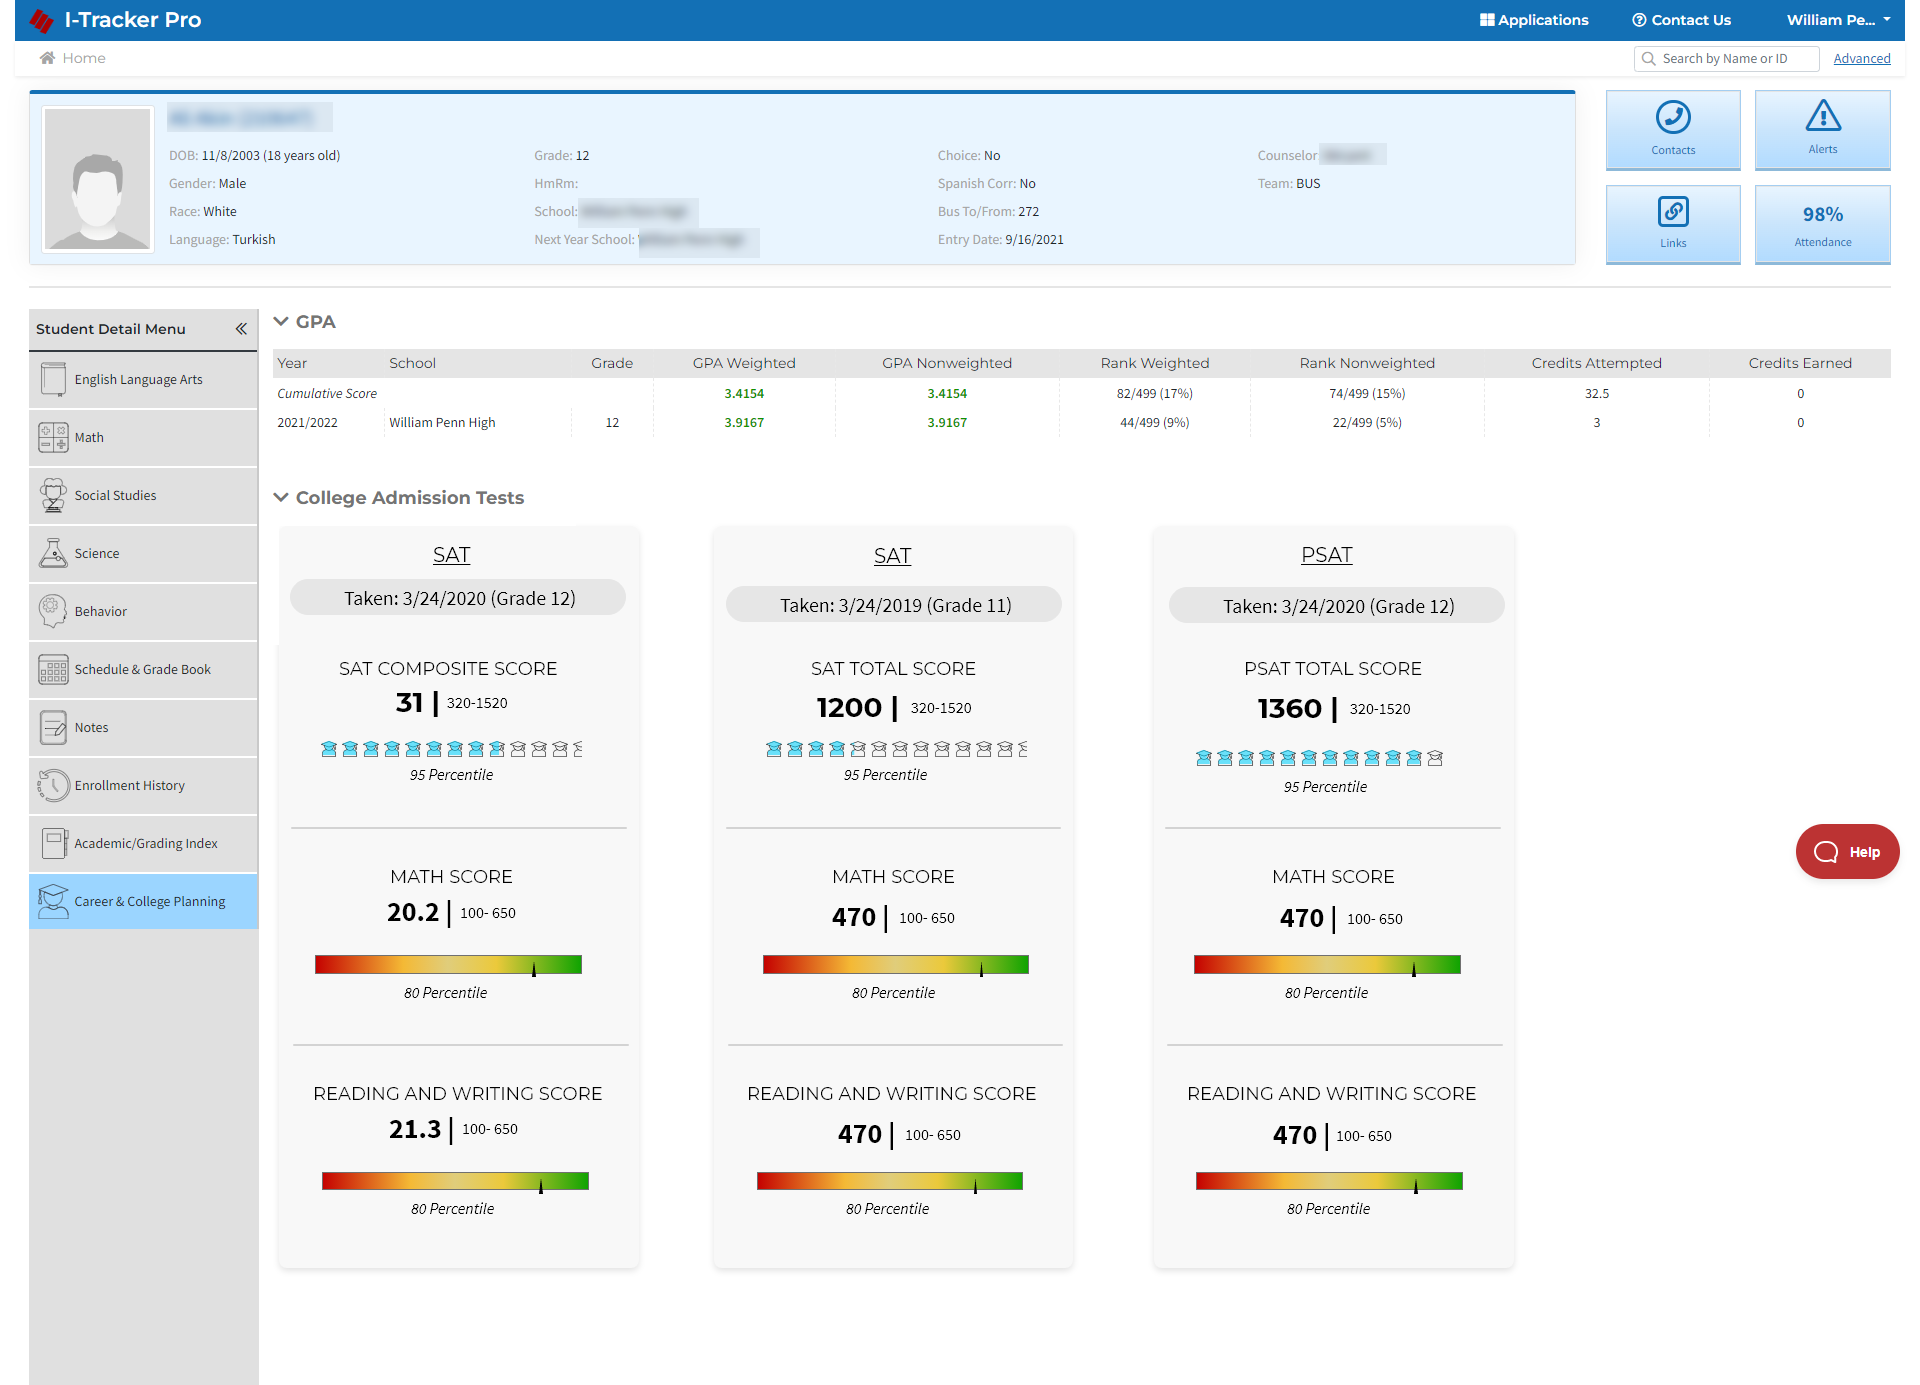Click the Behavior head icon
The width and height of the screenshot is (1920, 1385).
coord(53,611)
